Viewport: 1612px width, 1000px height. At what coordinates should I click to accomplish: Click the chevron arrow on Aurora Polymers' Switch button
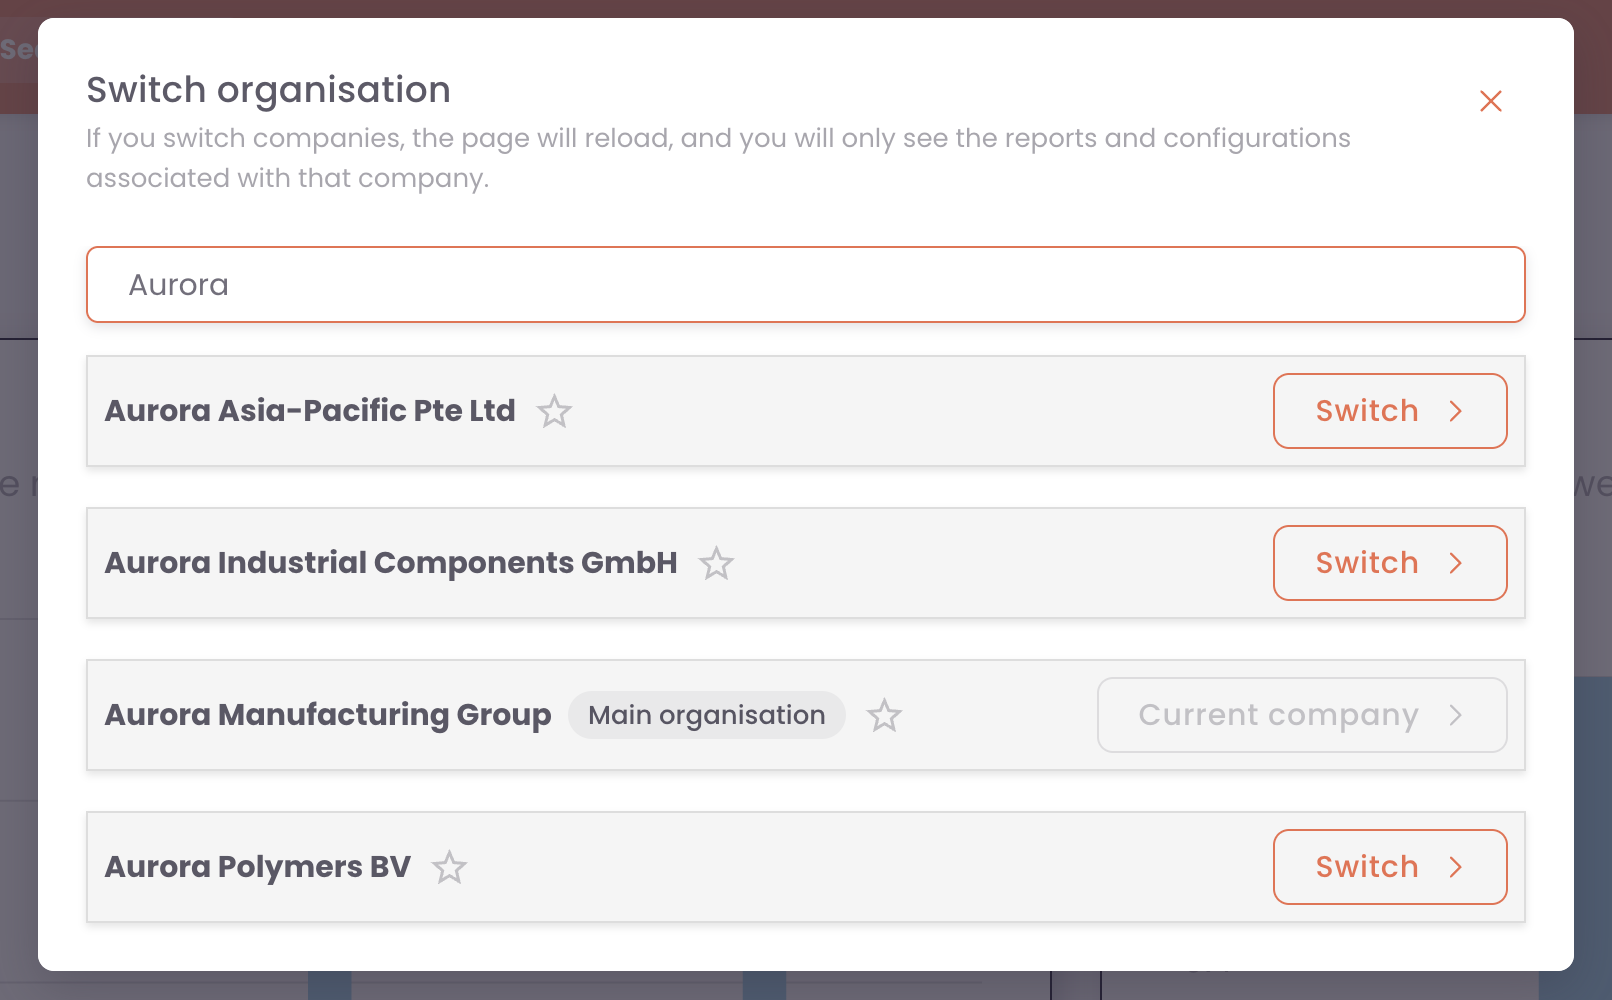(1456, 867)
